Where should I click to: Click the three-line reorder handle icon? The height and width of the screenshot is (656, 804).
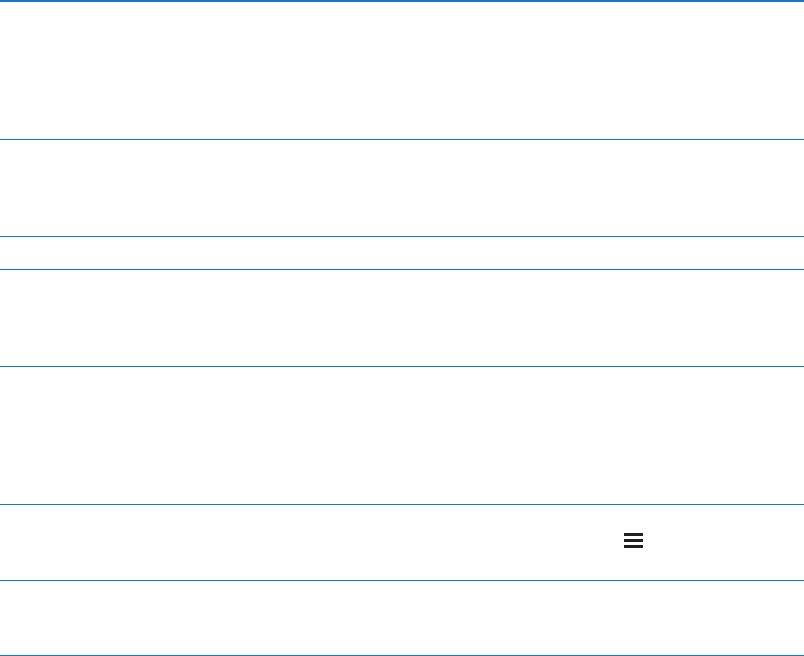[632, 541]
